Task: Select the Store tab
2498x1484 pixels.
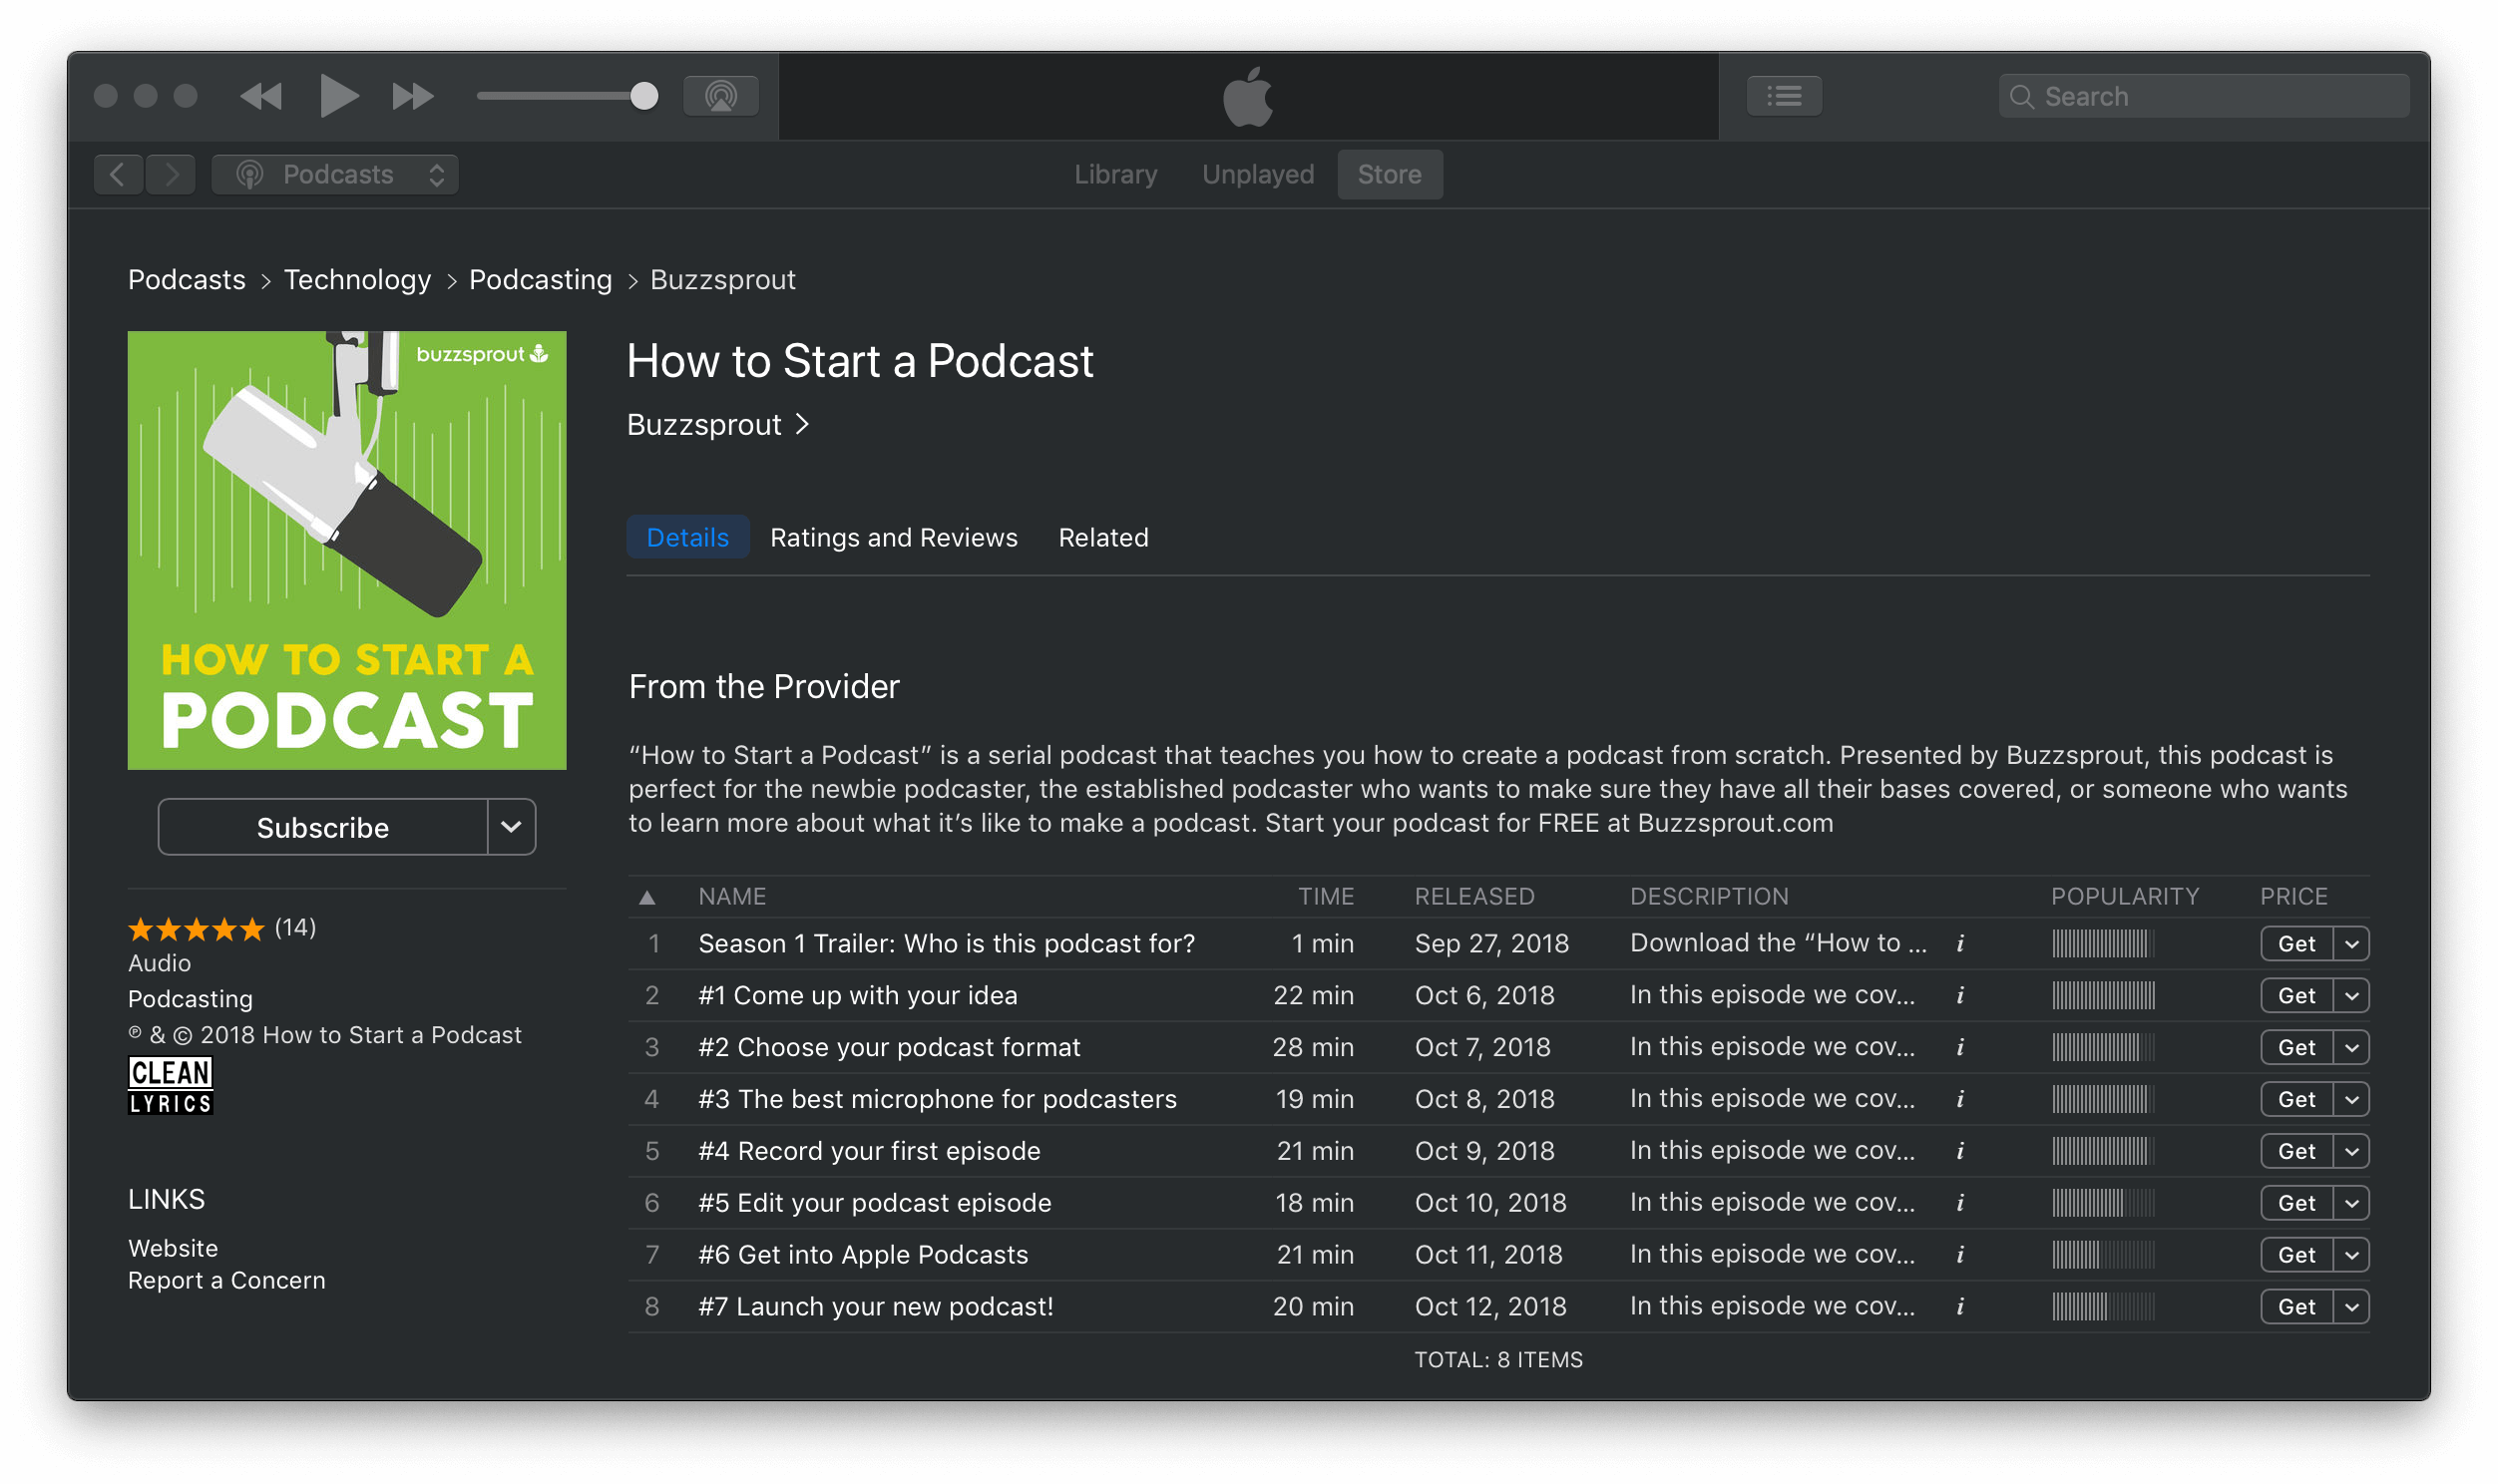Action: coord(1390,175)
